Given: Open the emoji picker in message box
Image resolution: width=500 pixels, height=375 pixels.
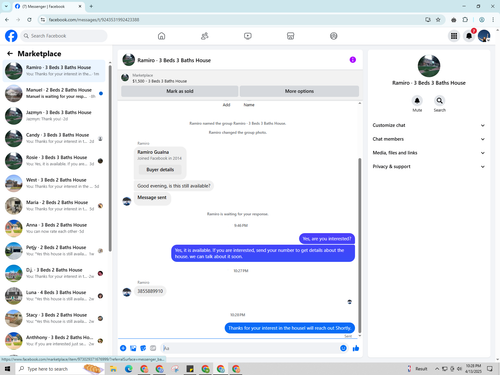Looking at the screenshot, I should tap(343, 348).
